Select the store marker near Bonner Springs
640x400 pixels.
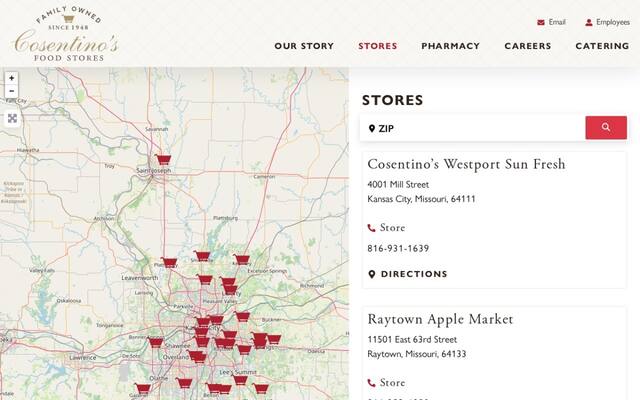click(156, 342)
